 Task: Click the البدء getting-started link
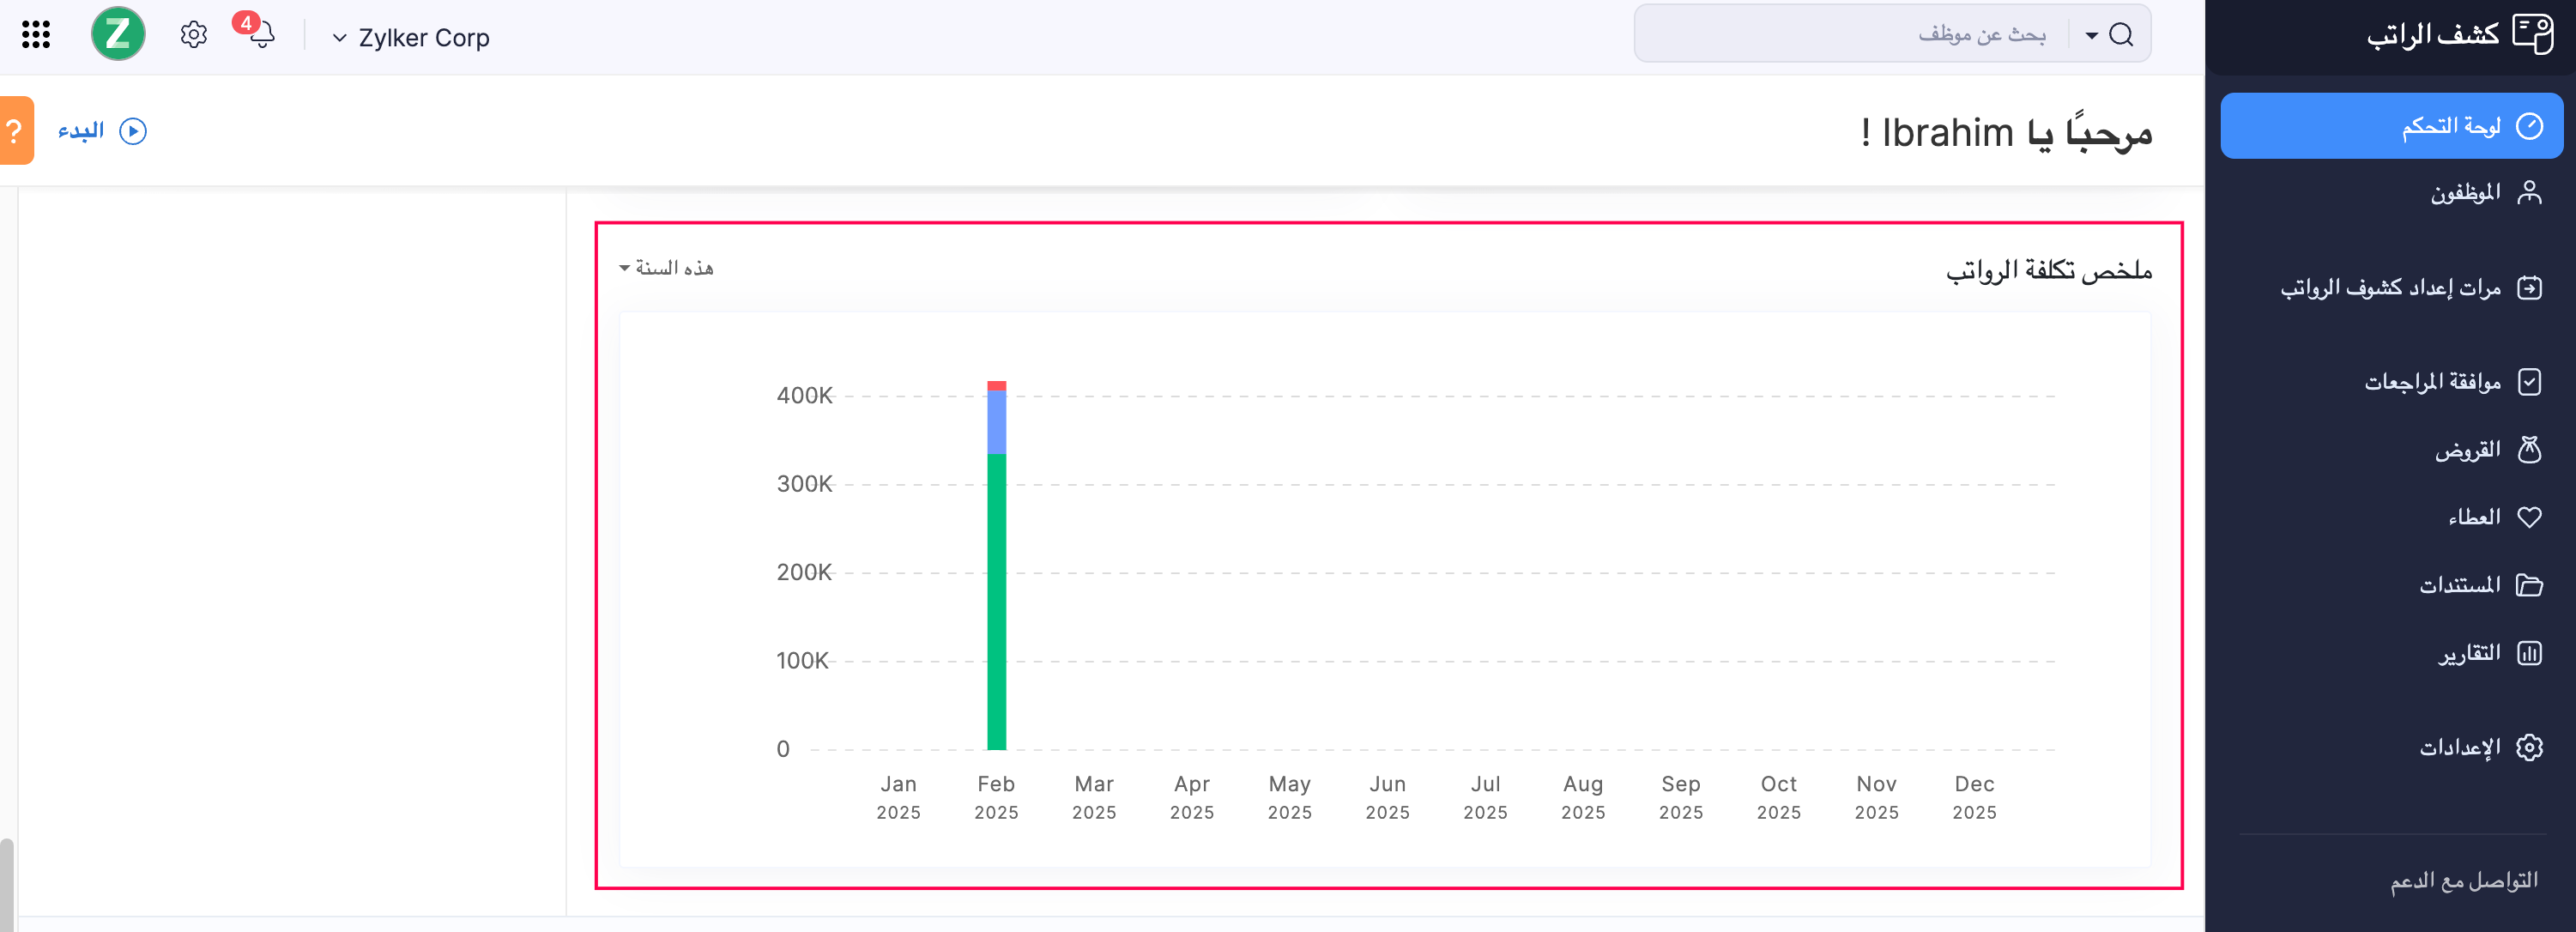pos(100,130)
